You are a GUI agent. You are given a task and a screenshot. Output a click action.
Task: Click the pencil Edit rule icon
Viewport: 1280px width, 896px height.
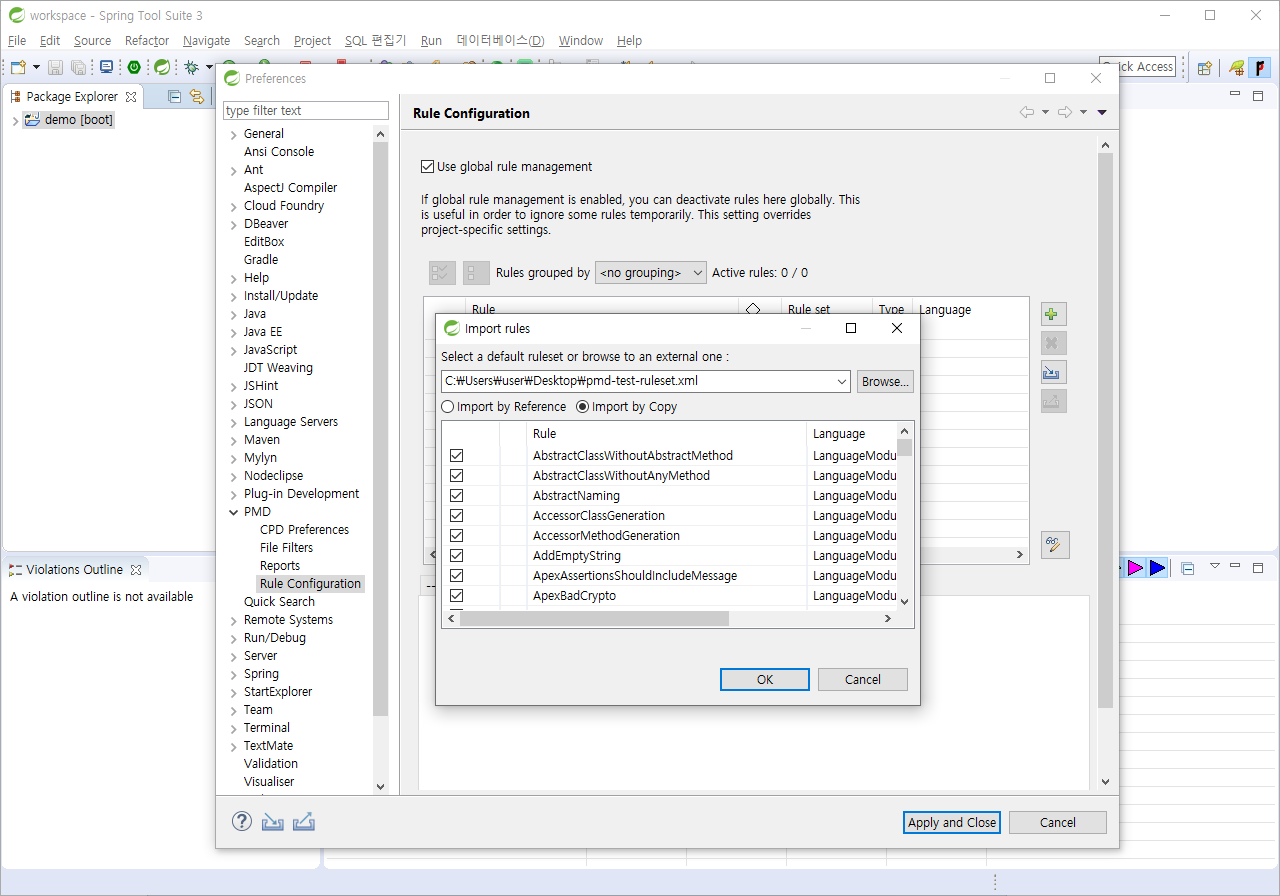pos(1054,545)
